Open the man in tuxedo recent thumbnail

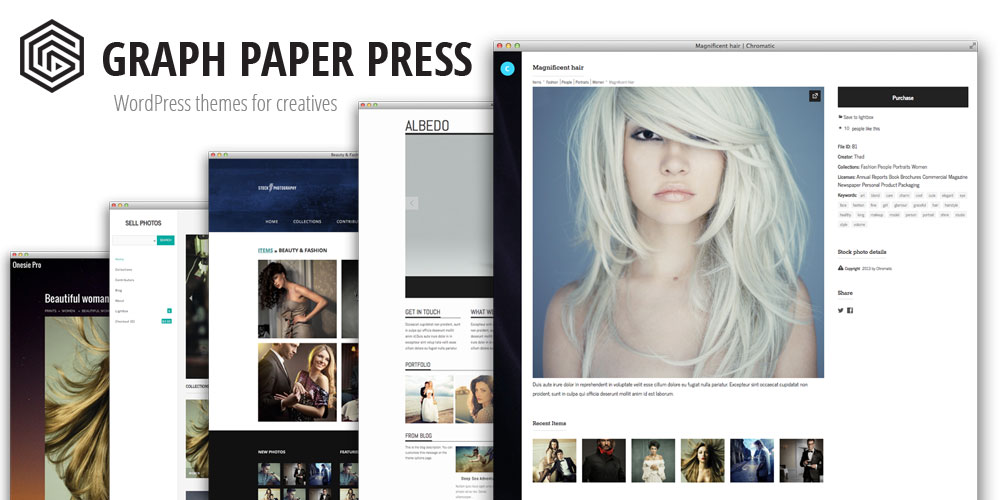coord(801,460)
